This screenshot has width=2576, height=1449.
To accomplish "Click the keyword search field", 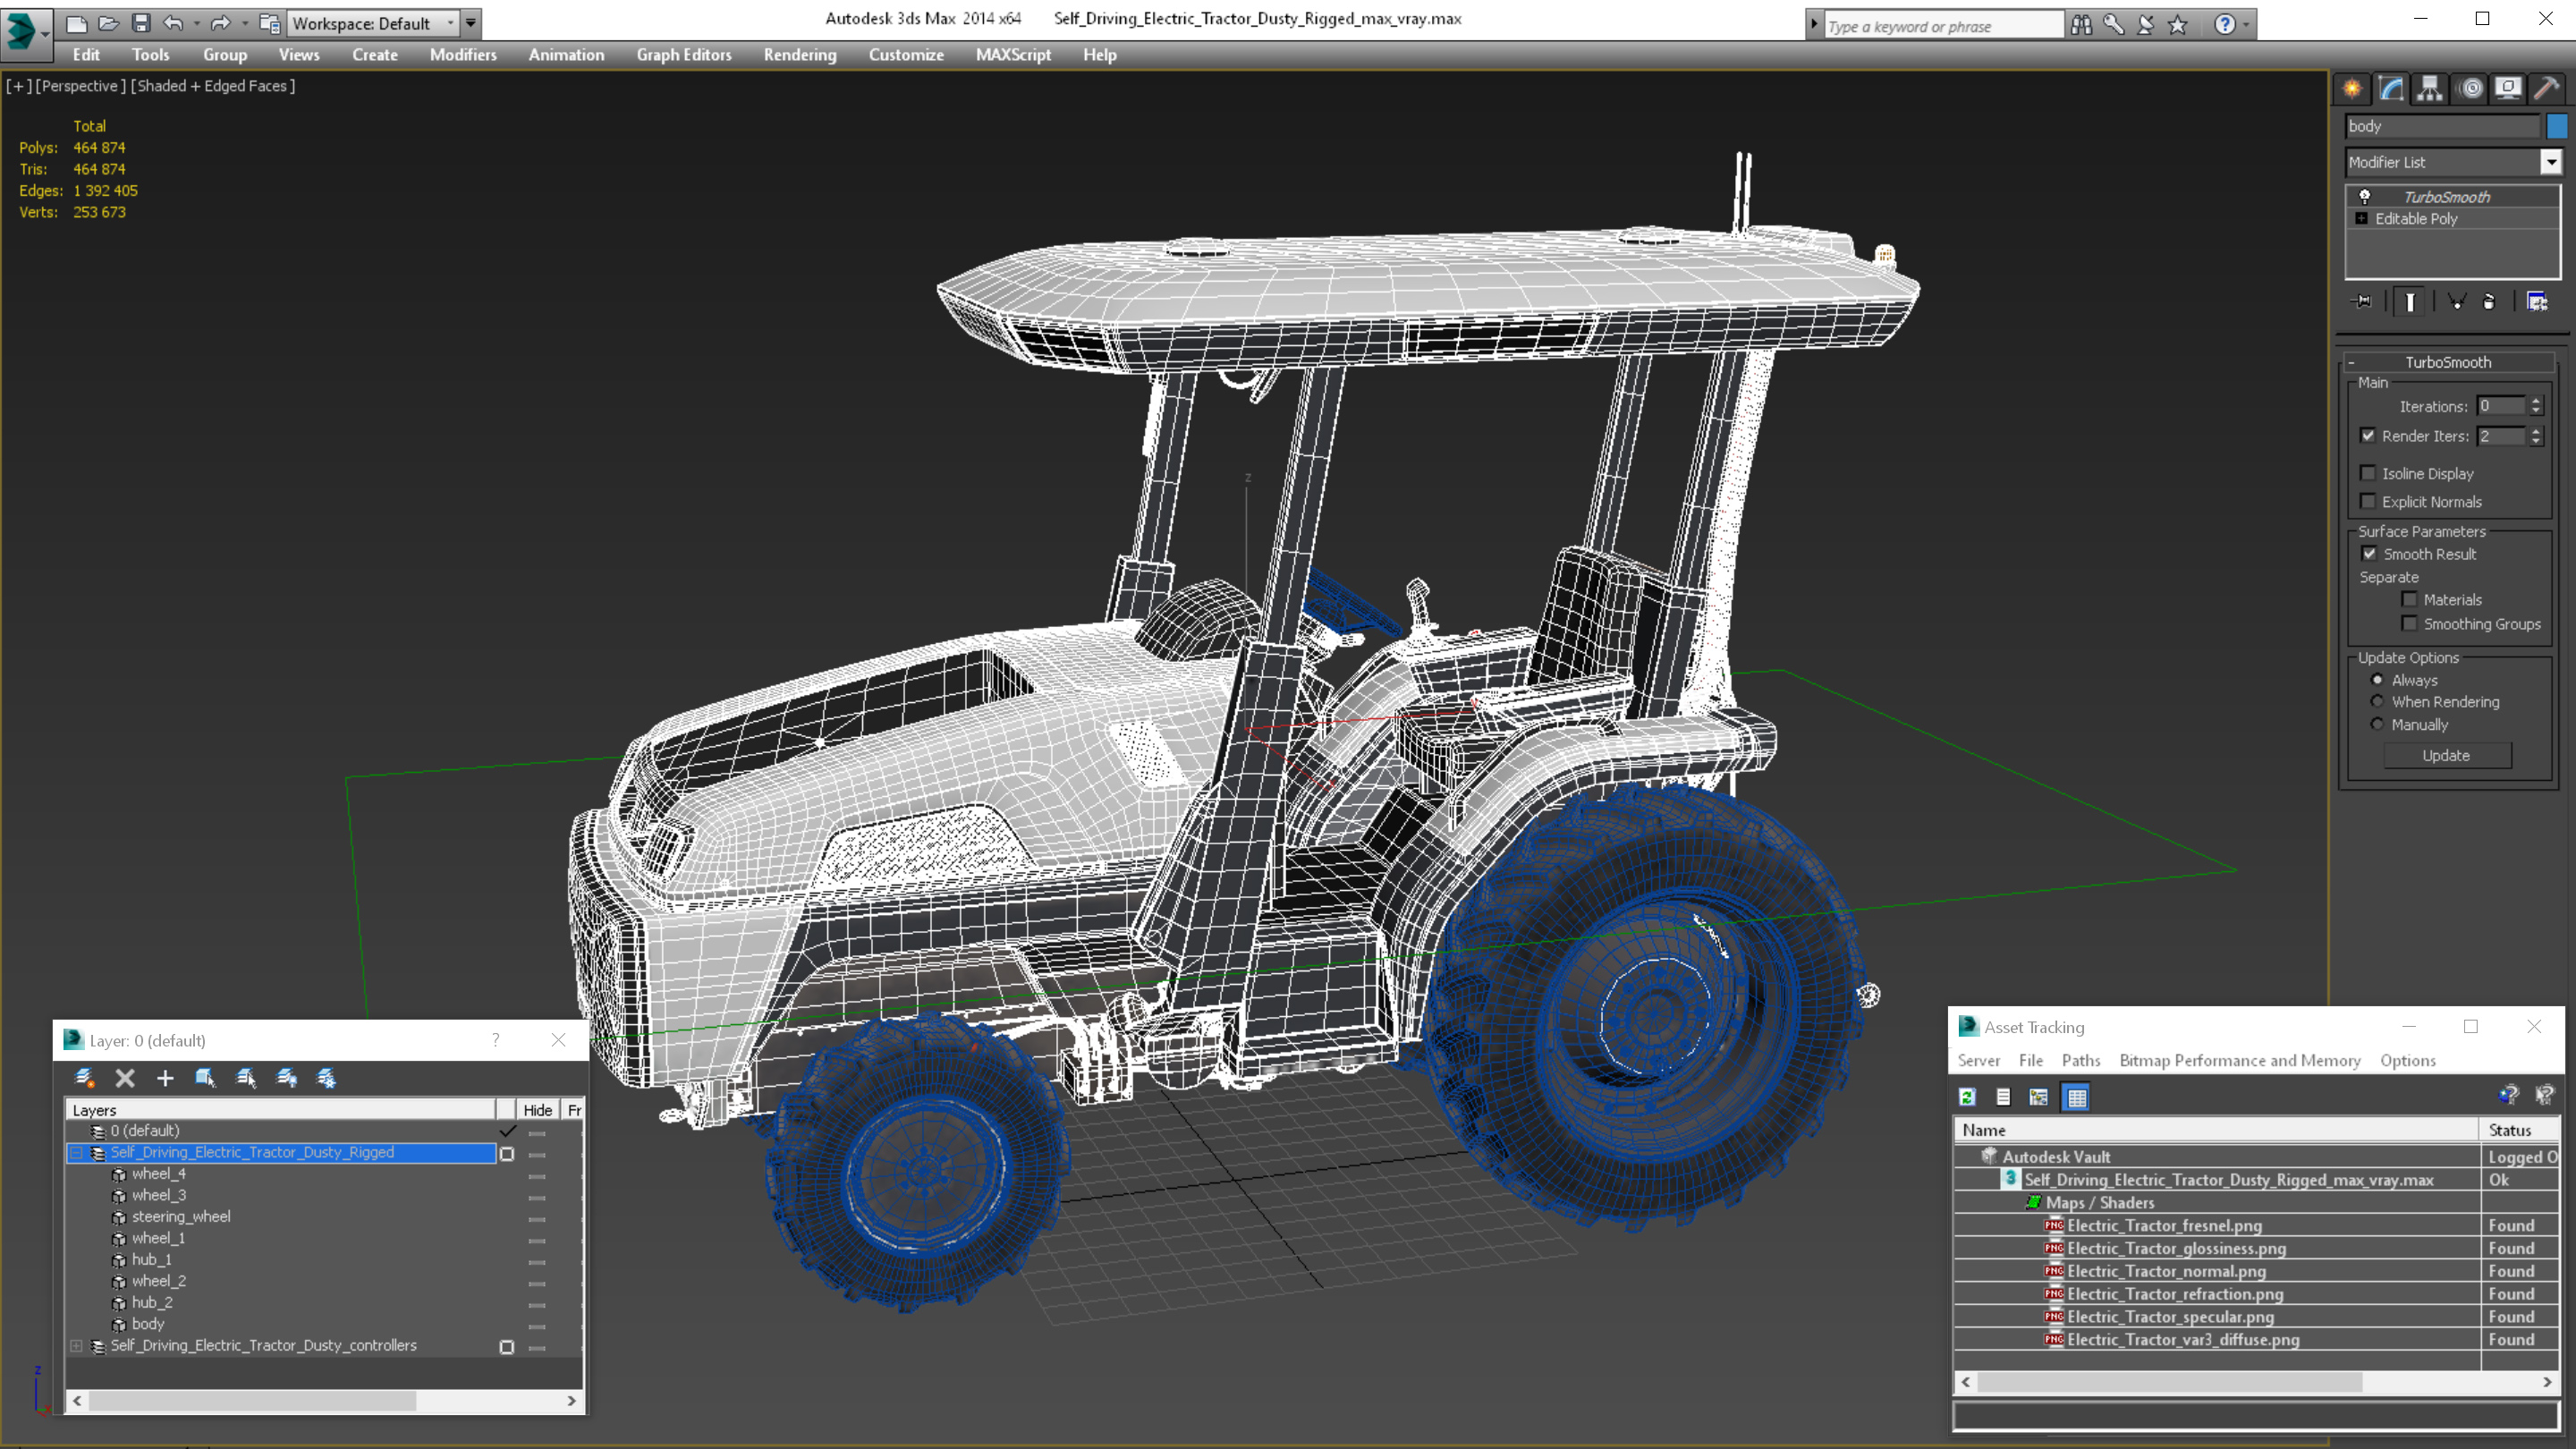I will pyautogui.click(x=1940, y=26).
